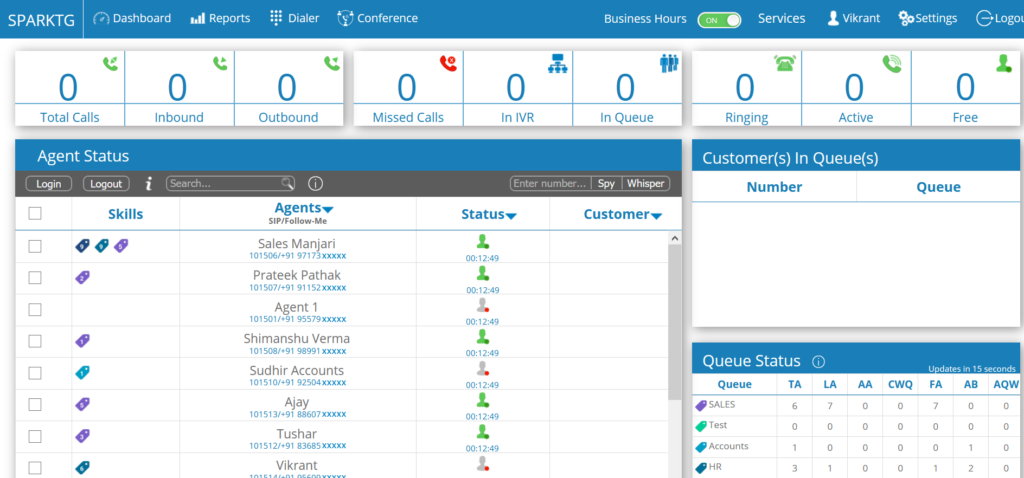Click the HR queue tag icon
The width and height of the screenshot is (1024, 478).
tap(701, 468)
